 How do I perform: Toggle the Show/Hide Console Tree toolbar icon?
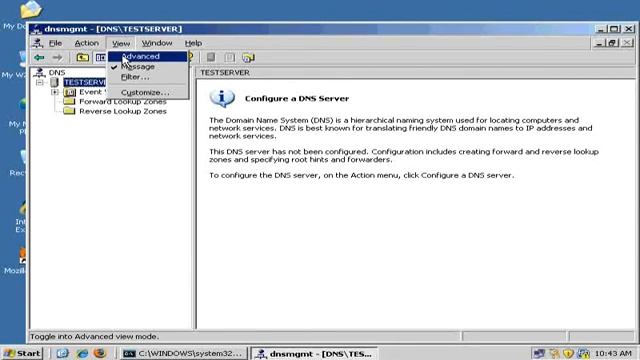[x=100, y=58]
